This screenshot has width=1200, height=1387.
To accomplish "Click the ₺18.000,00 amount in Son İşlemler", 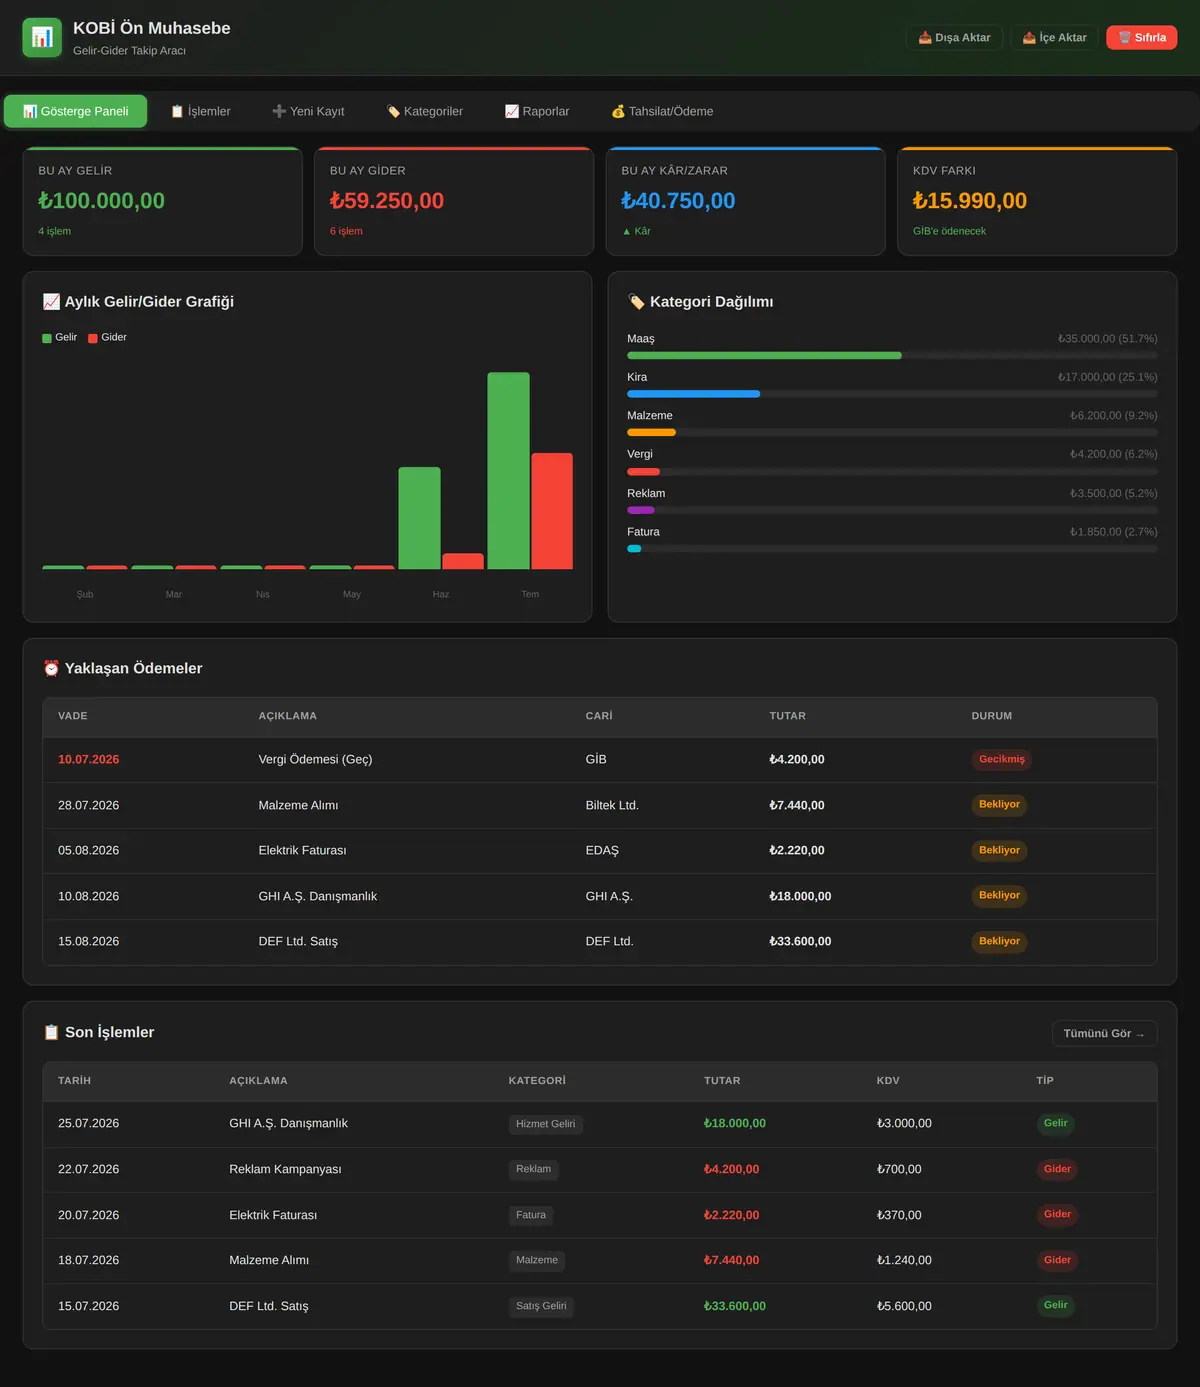I will 735,1124.
